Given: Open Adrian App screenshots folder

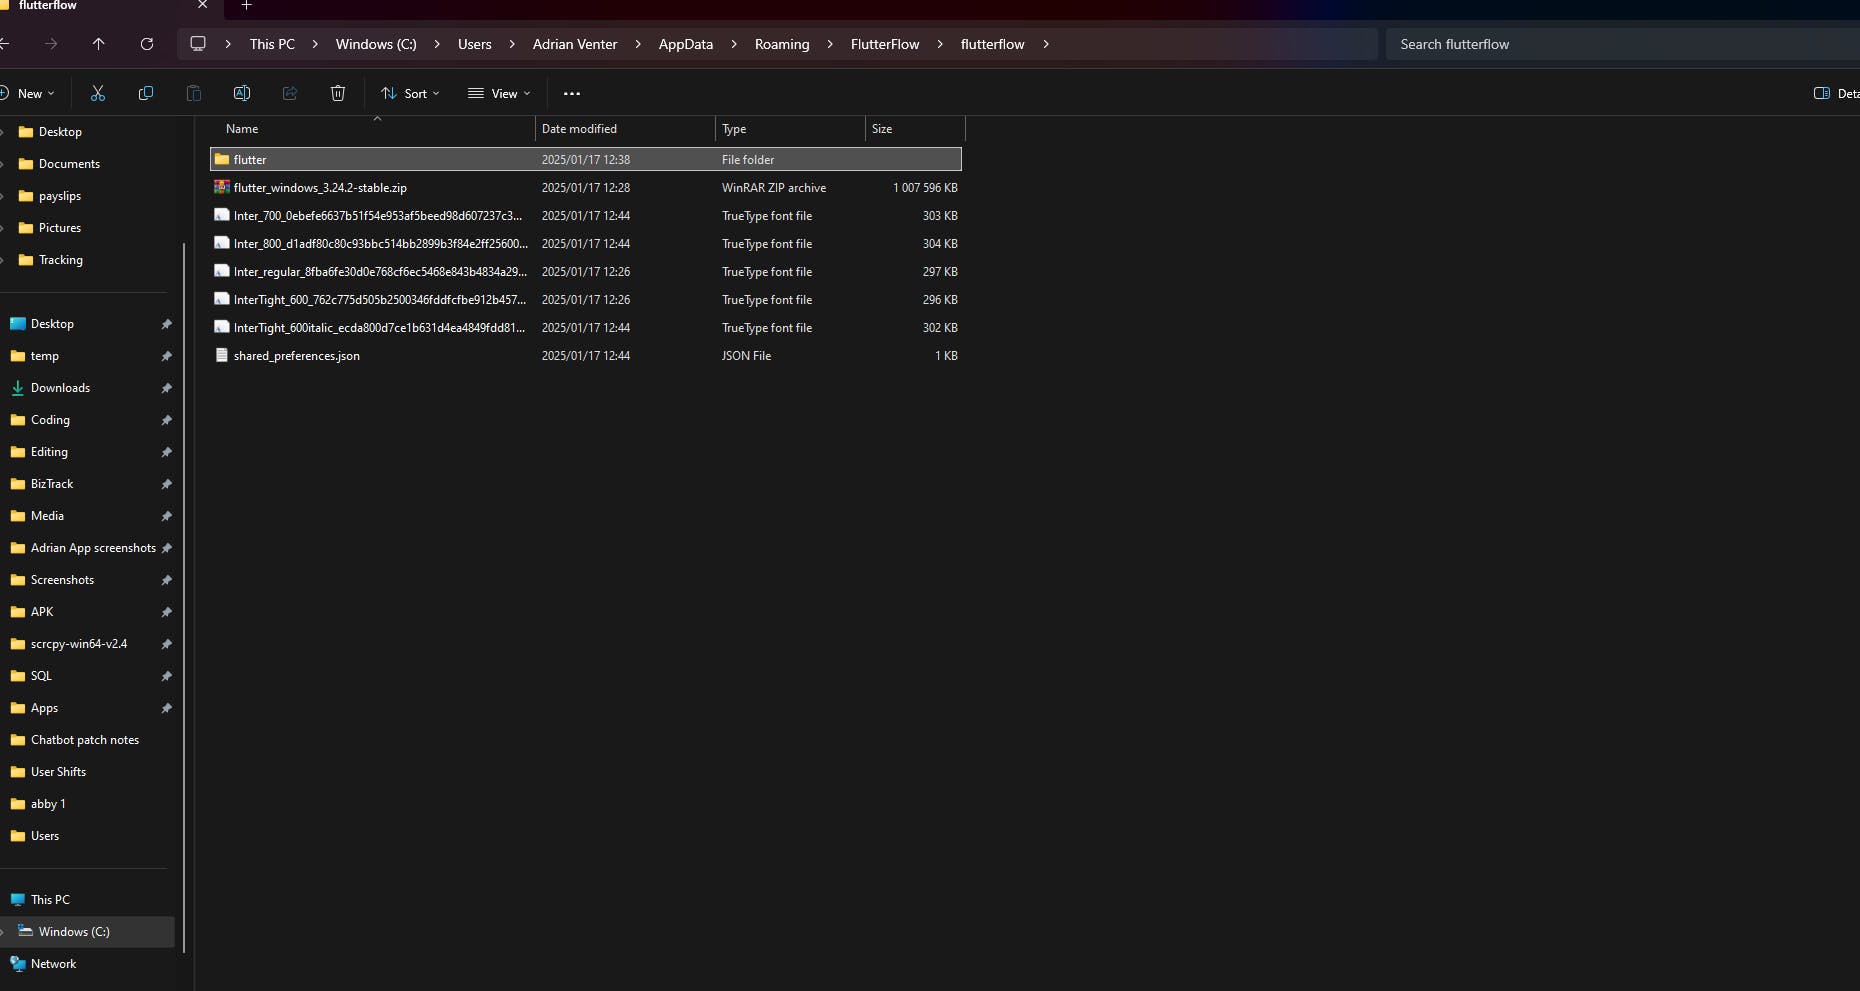Looking at the screenshot, I should [x=93, y=548].
